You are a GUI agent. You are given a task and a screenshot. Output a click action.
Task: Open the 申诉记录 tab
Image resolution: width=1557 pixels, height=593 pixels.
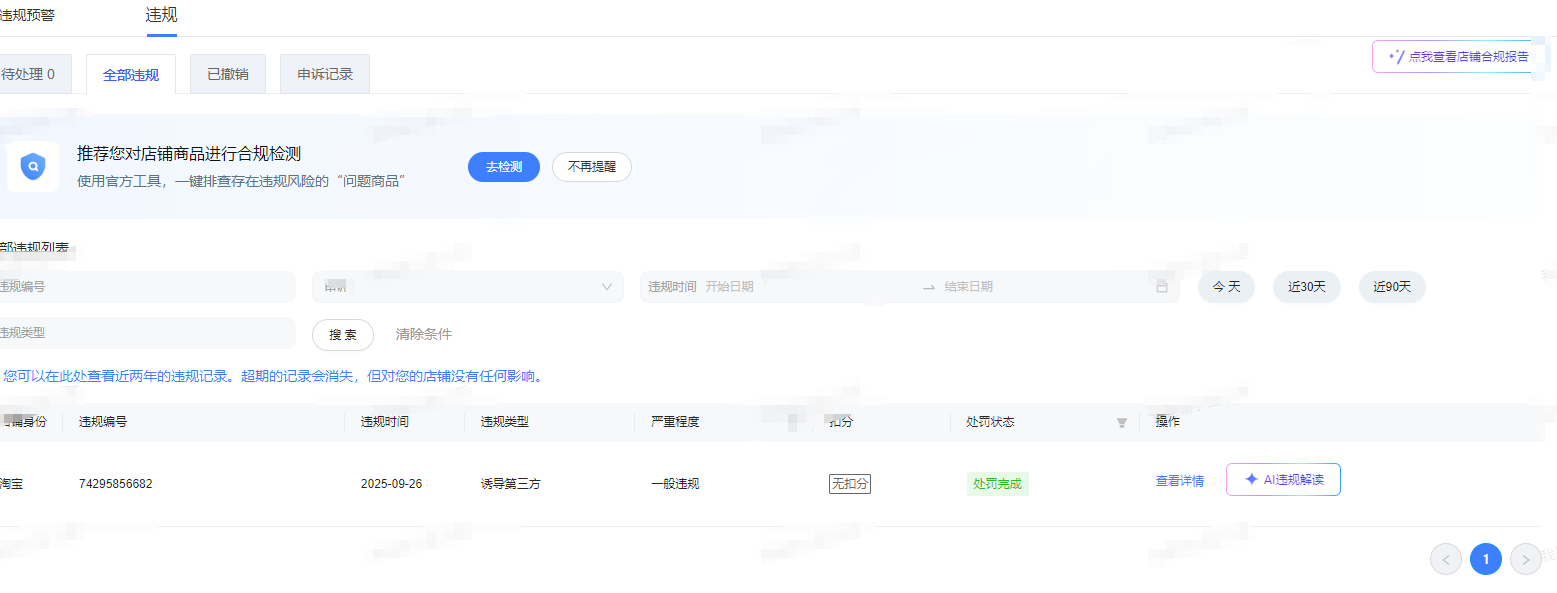coord(324,74)
